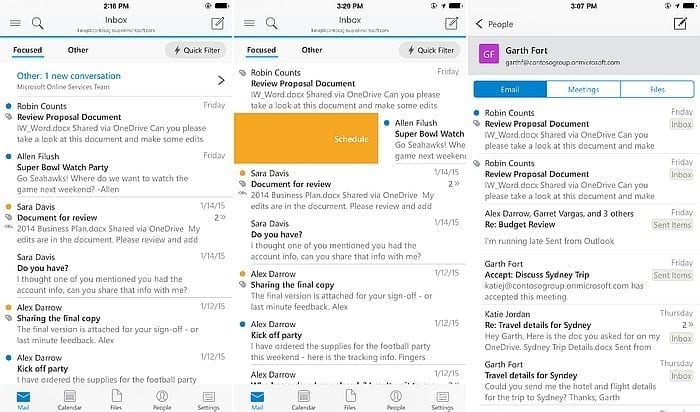Viewport: 700px width, 412px height.
Task: Open swiped Super Bowl Watch email, middle screen
Action: (422, 139)
